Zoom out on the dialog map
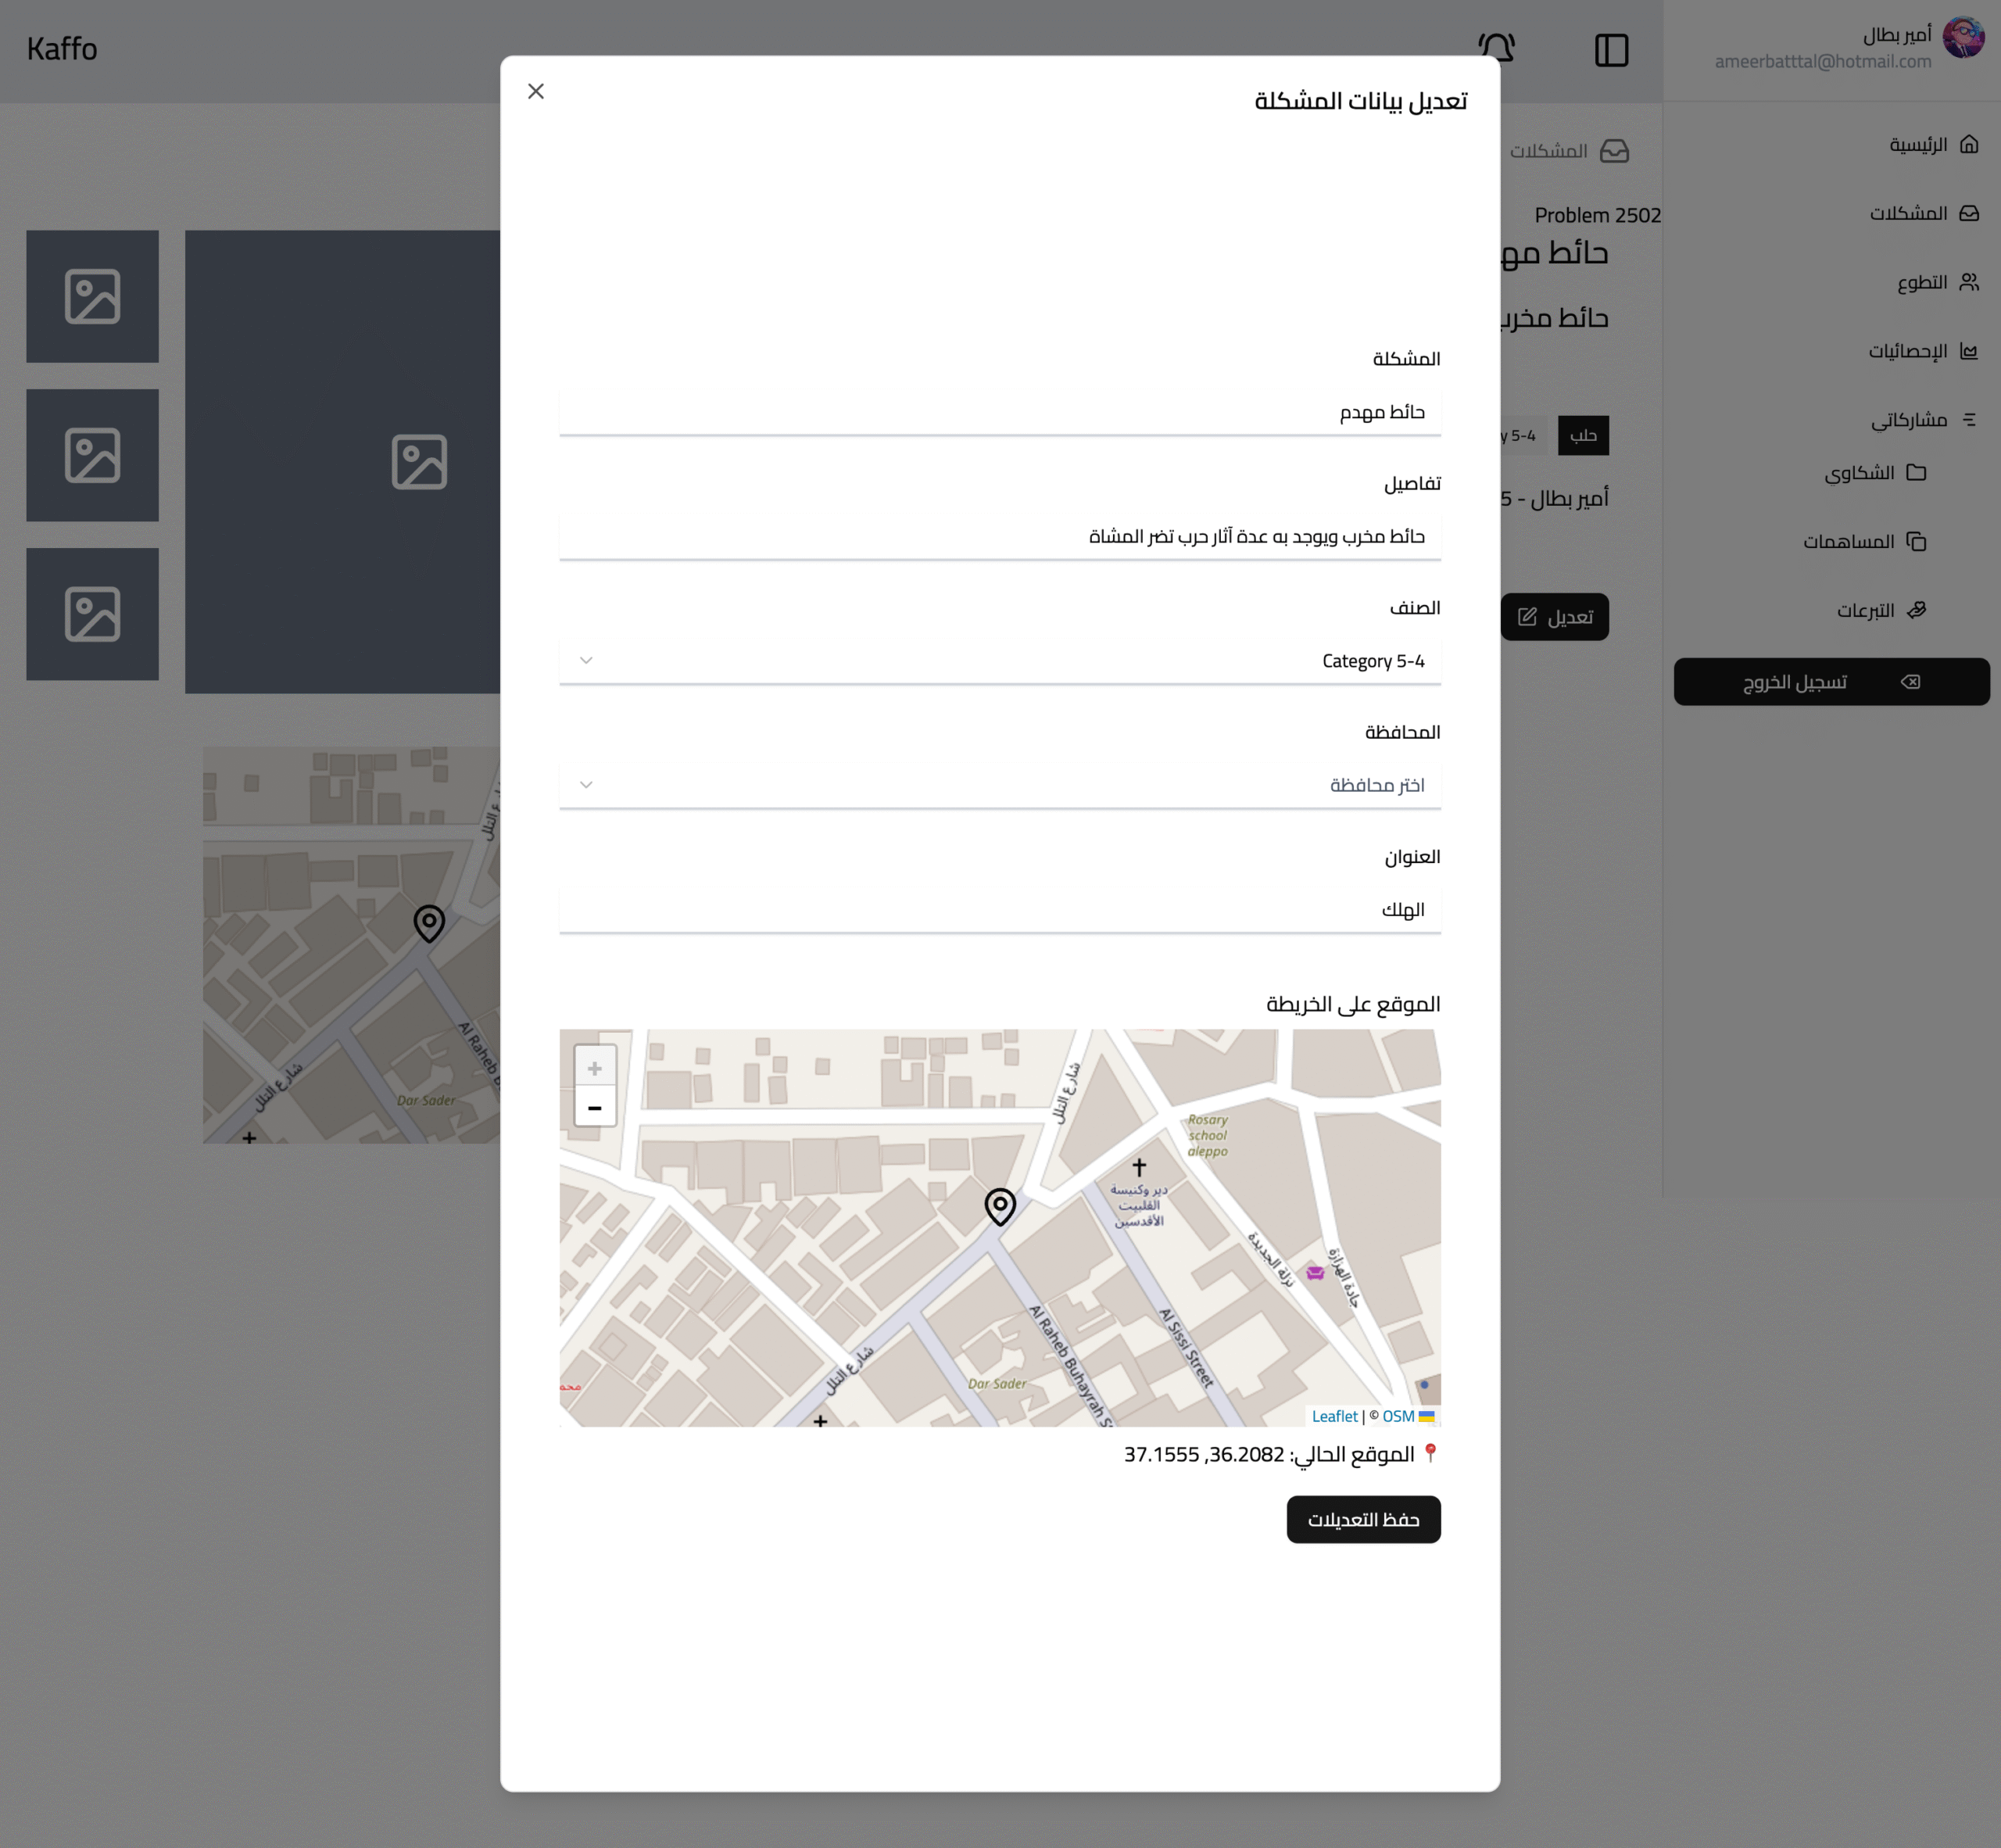2001x1848 pixels. 595,1108
